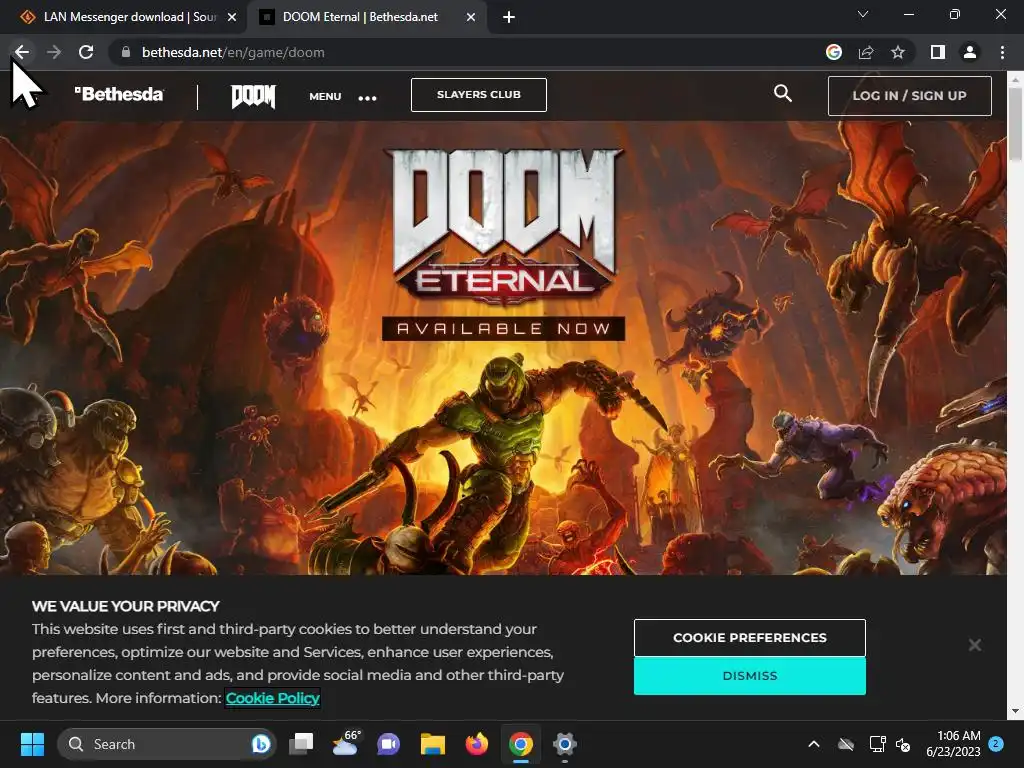This screenshot has height=768, width=1024.
Task: Close the privacy notice with the X
Action: (975, 645)
